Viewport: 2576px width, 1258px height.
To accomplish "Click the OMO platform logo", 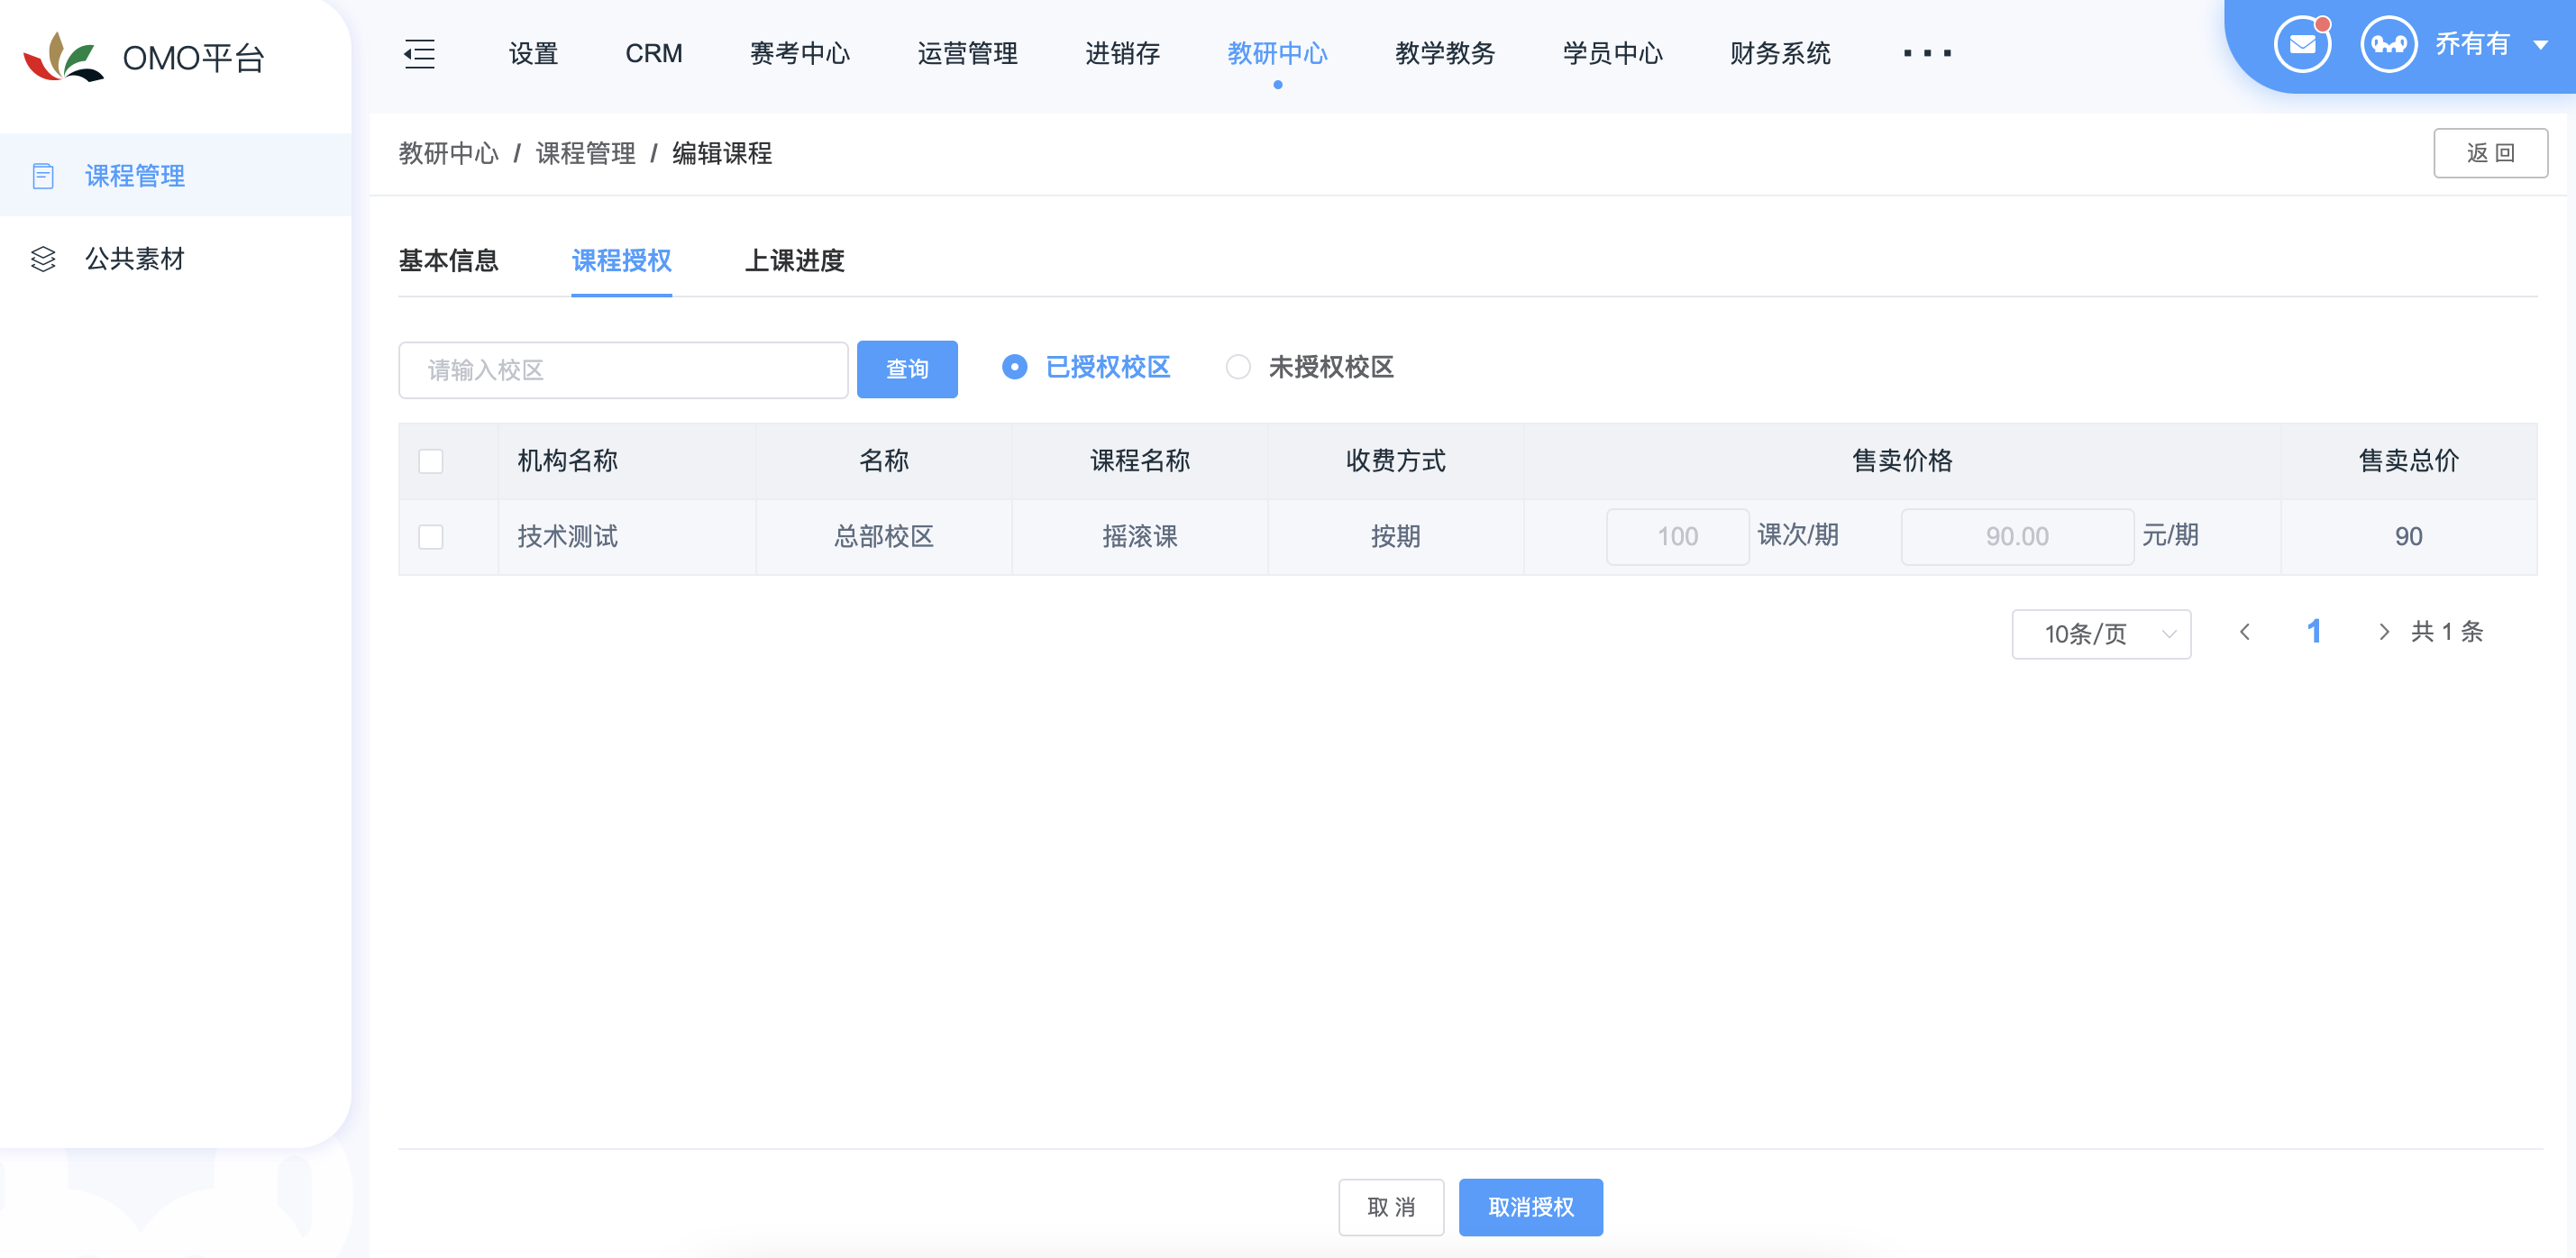I will pos(64,57).
